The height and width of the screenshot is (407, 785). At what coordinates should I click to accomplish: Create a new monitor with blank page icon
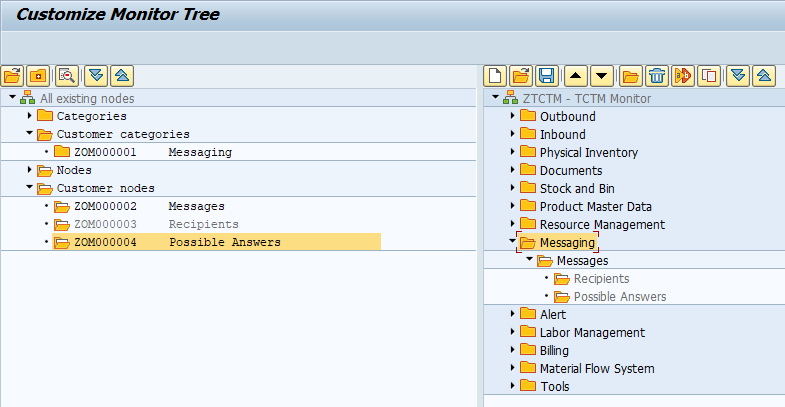point(494,75)
